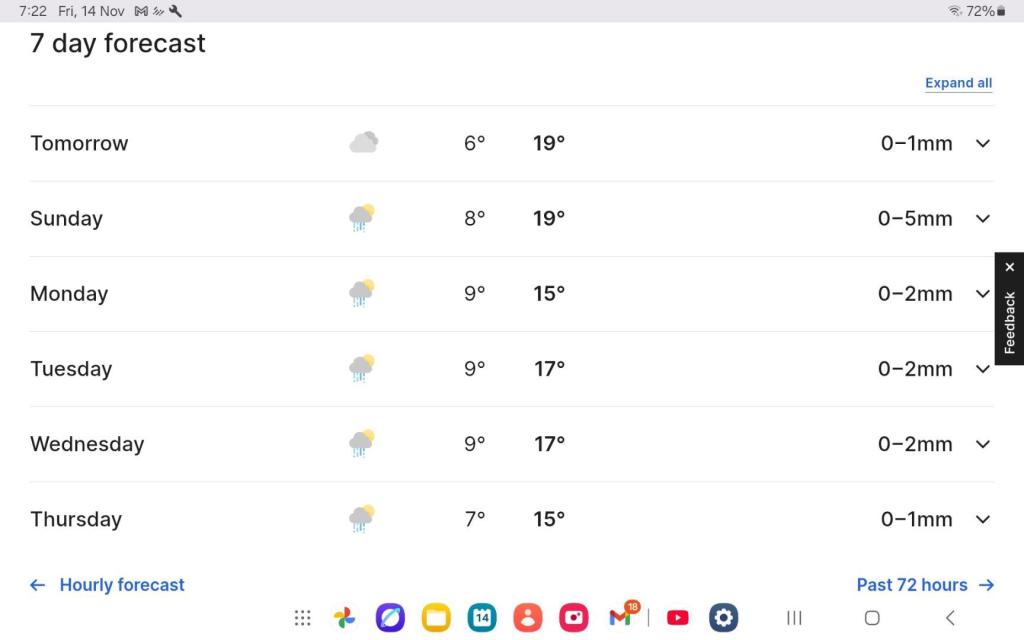This screenshot has width=1024, height=640.
Task: Open the Settings app from the taskbar
Action: pos(722,618)
